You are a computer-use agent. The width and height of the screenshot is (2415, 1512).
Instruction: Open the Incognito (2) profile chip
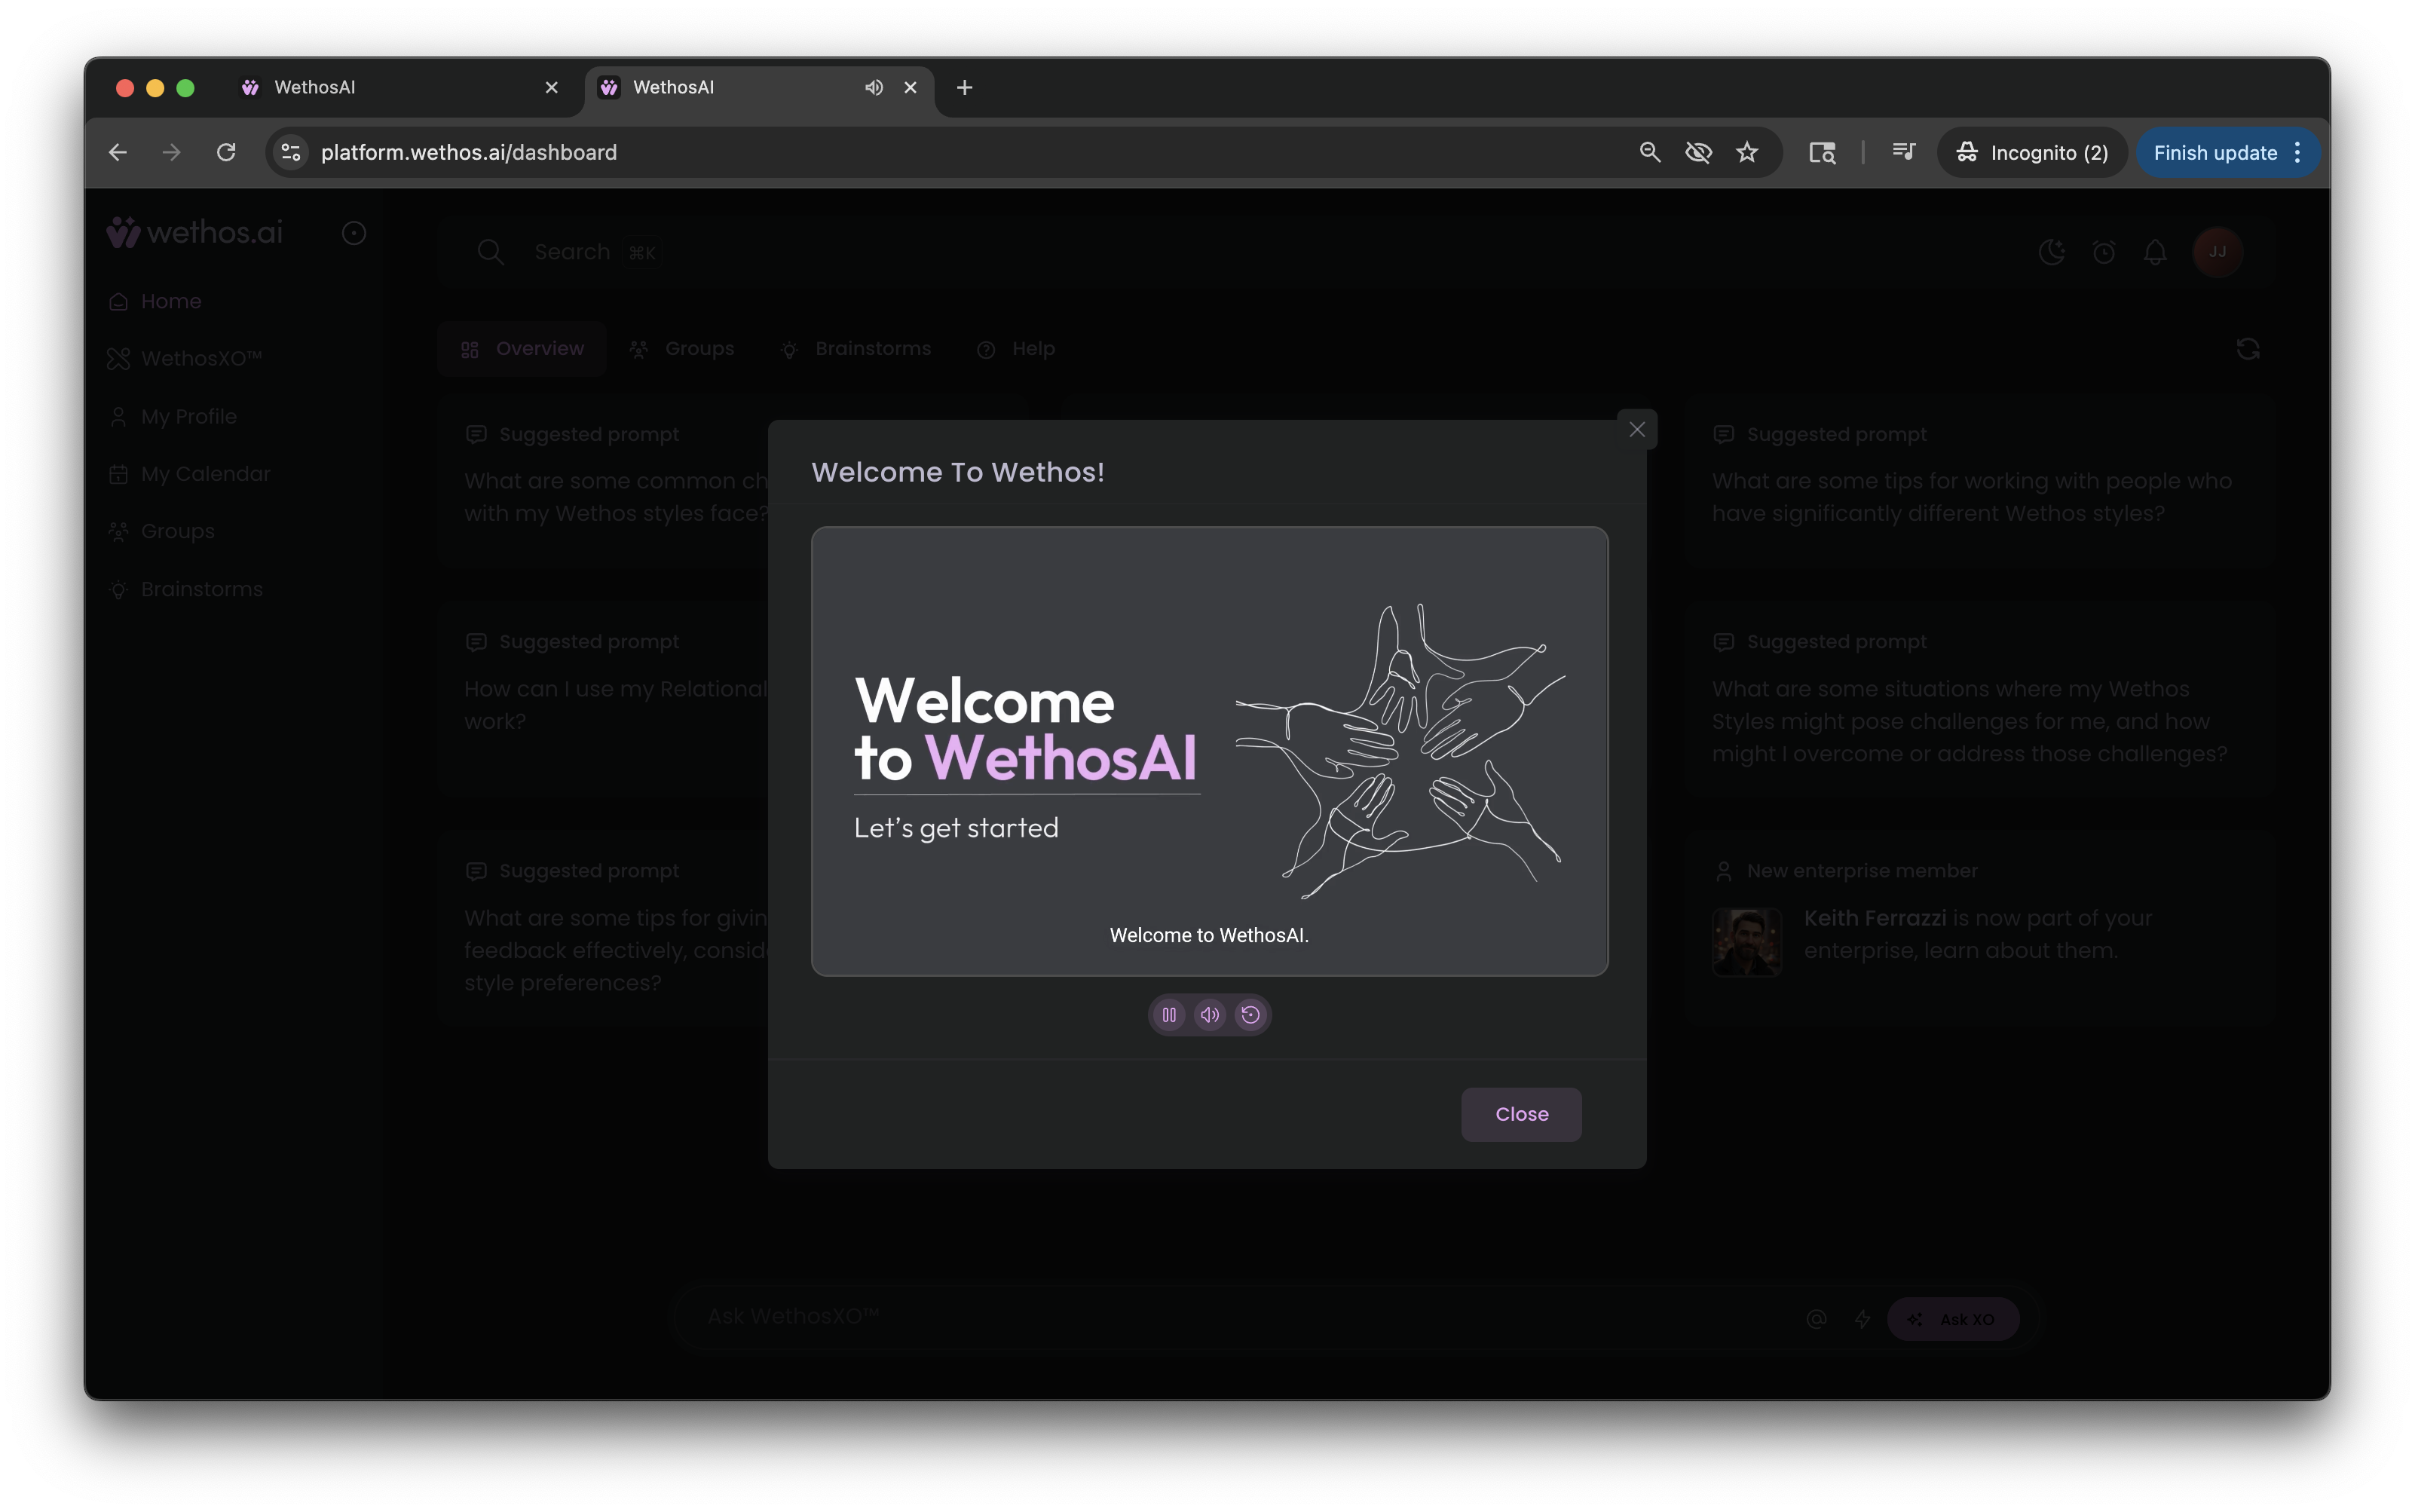2031,152
